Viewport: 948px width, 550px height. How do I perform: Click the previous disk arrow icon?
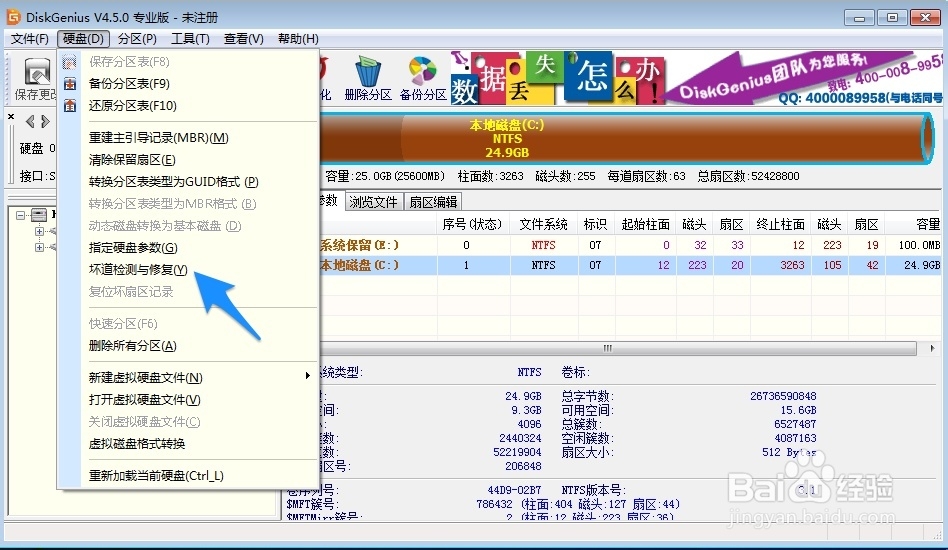(x=30, y=121)
